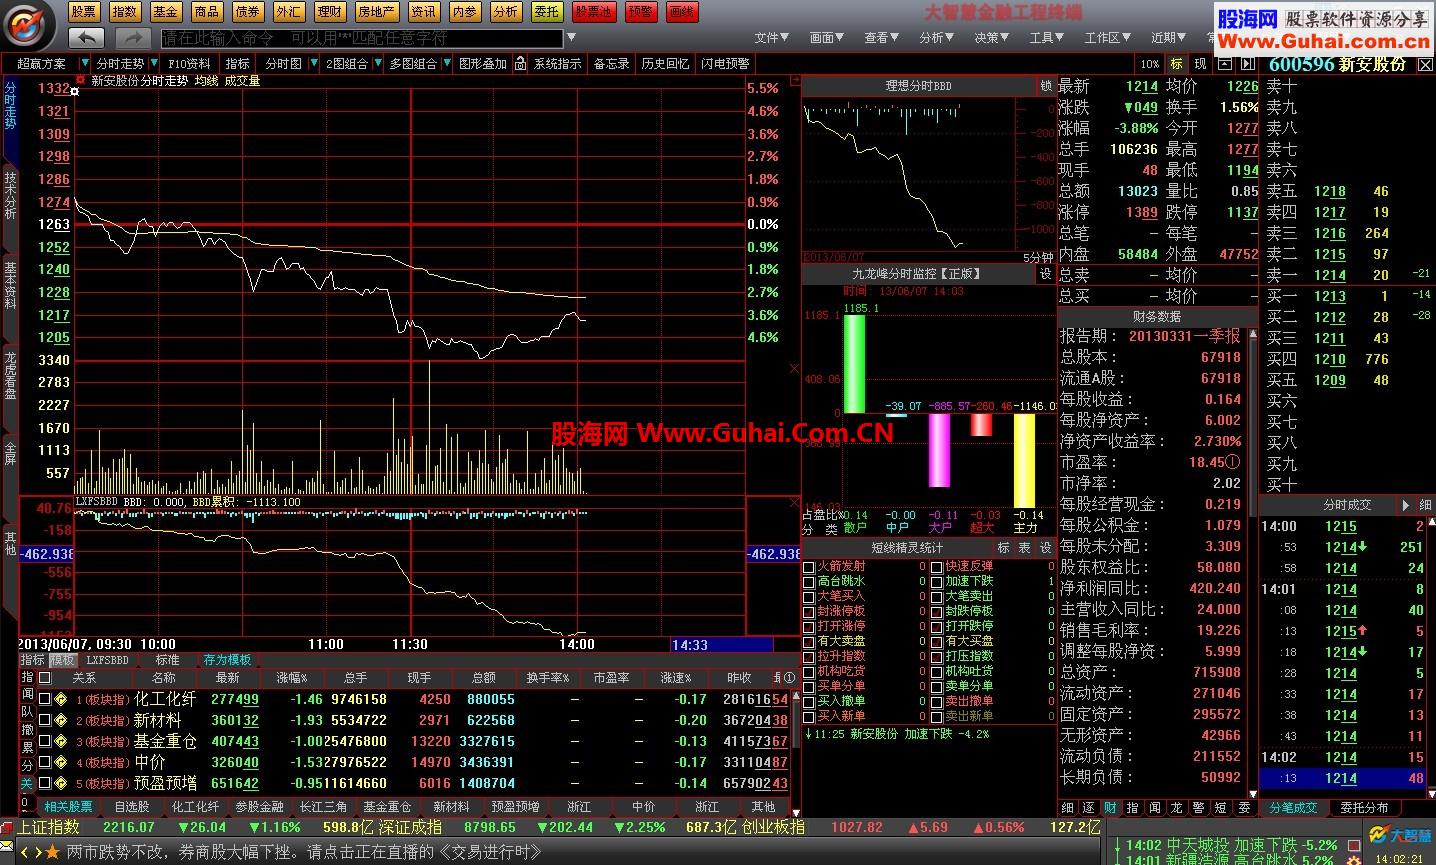The width and height of the screenshot is (1436, 865).
Task: Toggle the 火箭发射 checkbox
Action: [809, 568]
